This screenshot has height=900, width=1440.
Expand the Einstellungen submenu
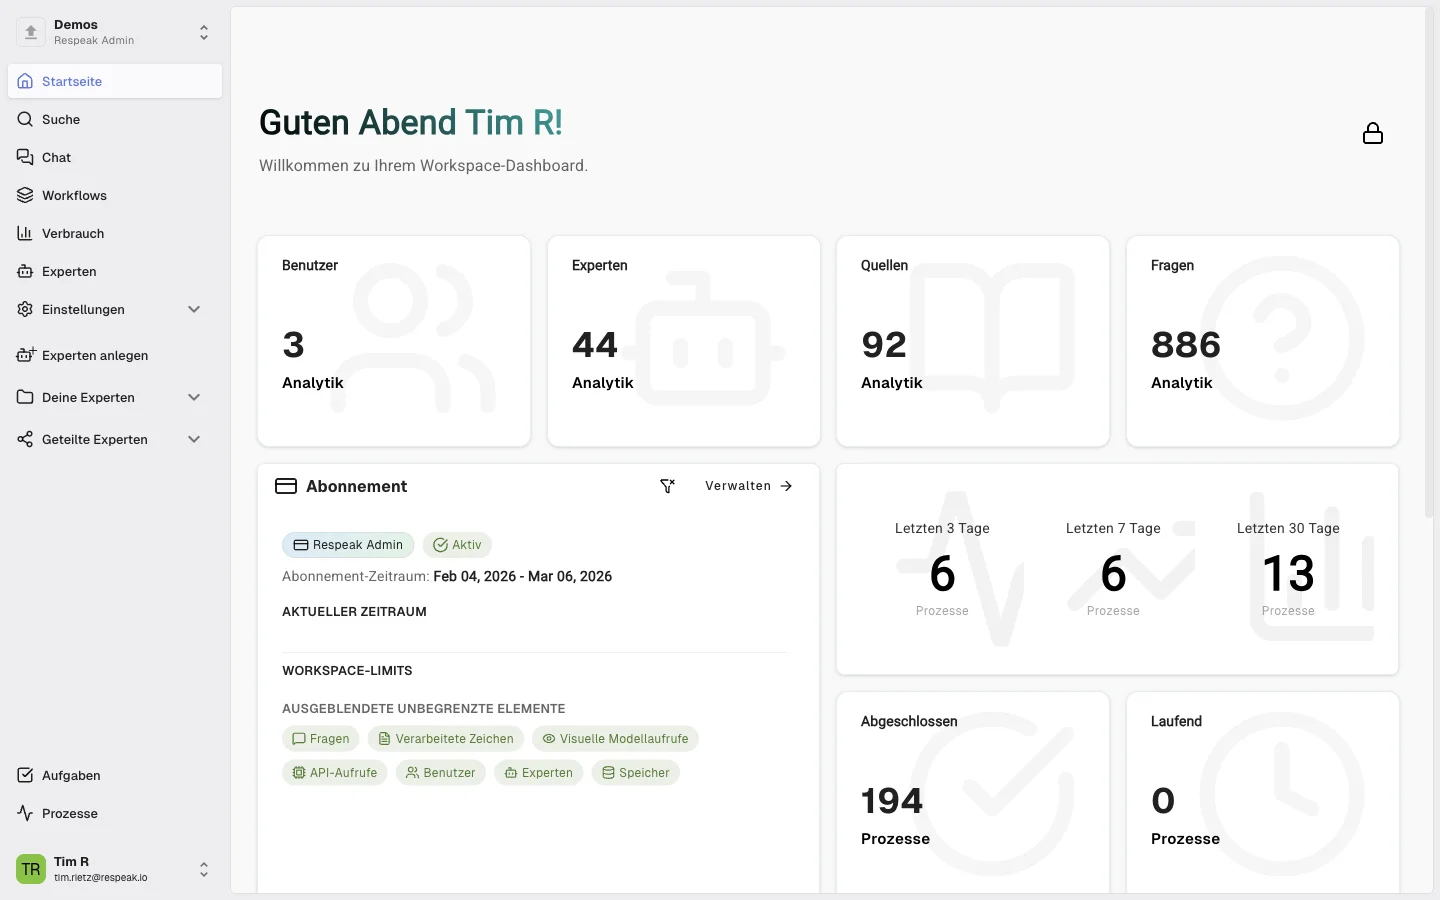(194, 310)
